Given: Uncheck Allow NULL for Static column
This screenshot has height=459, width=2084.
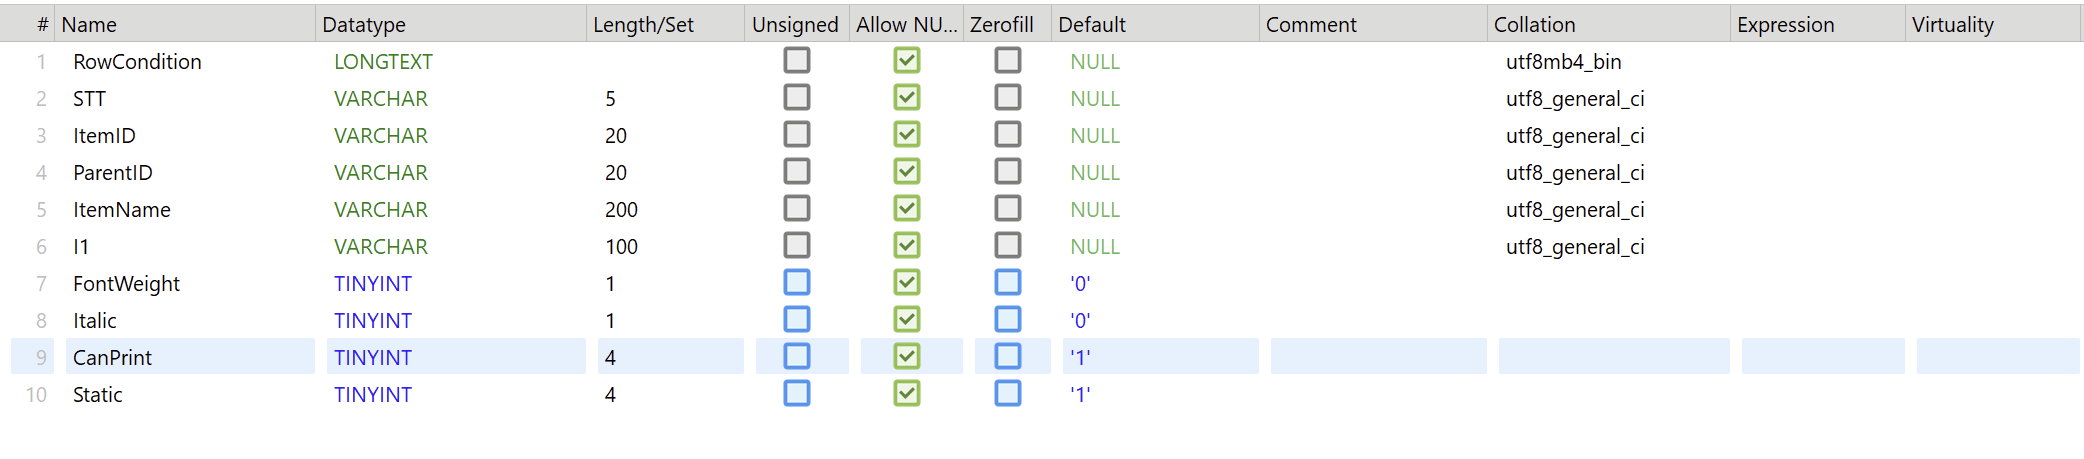Looking at the screenshot, I should [x=906, y=394].
